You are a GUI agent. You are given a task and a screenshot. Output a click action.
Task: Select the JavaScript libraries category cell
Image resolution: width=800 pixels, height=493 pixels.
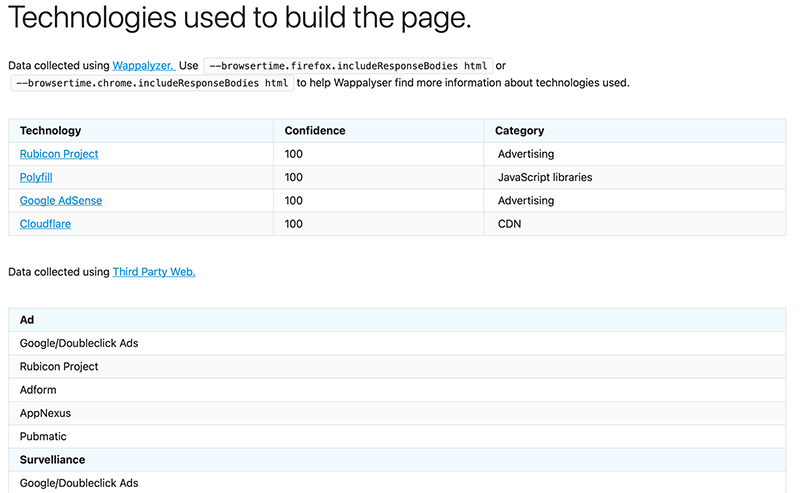coord(545,177)
